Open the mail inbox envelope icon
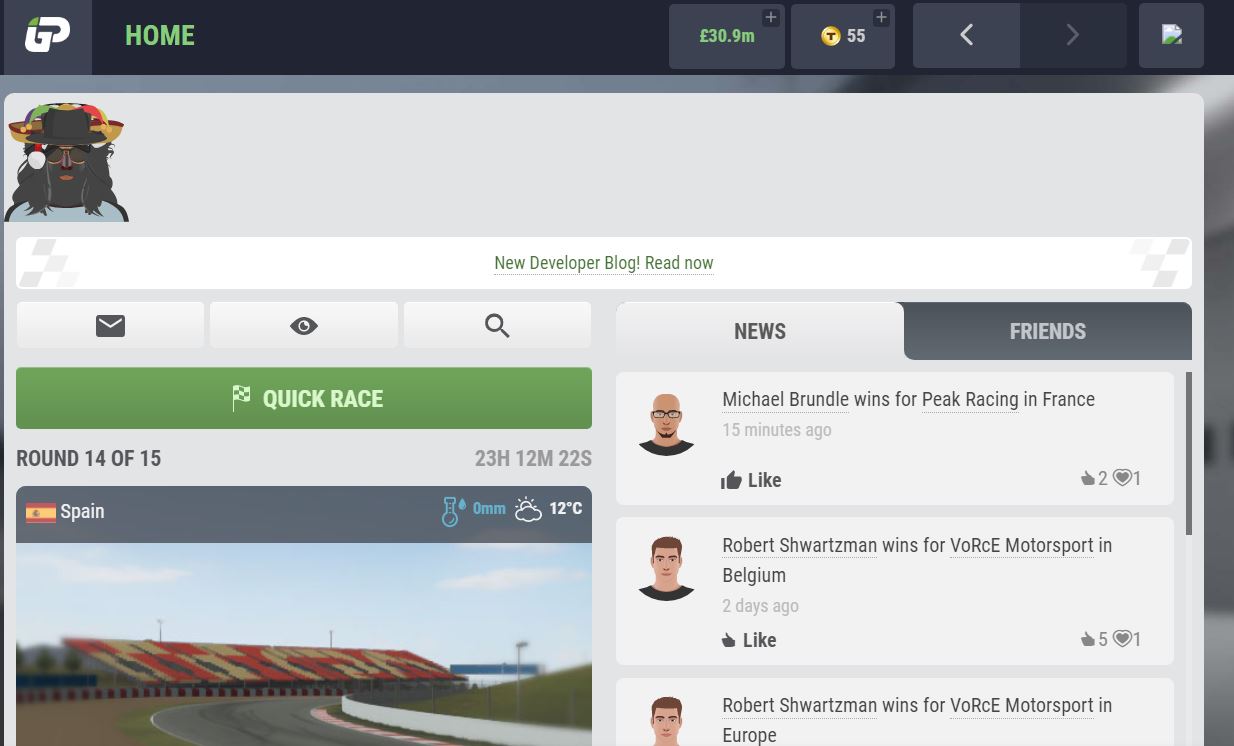Image resolution: width=1234 pixels, height=746 pixels. point(110,325)
